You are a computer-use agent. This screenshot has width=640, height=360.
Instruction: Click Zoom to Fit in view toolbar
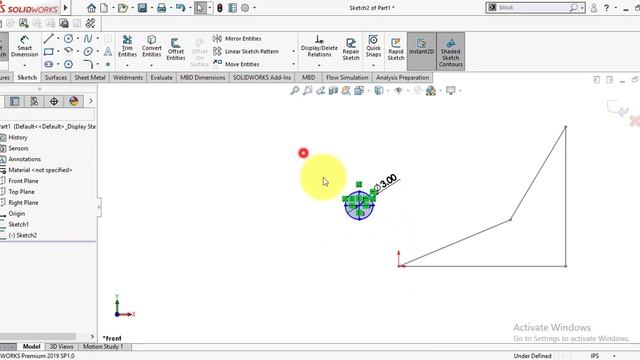point(295,91)
